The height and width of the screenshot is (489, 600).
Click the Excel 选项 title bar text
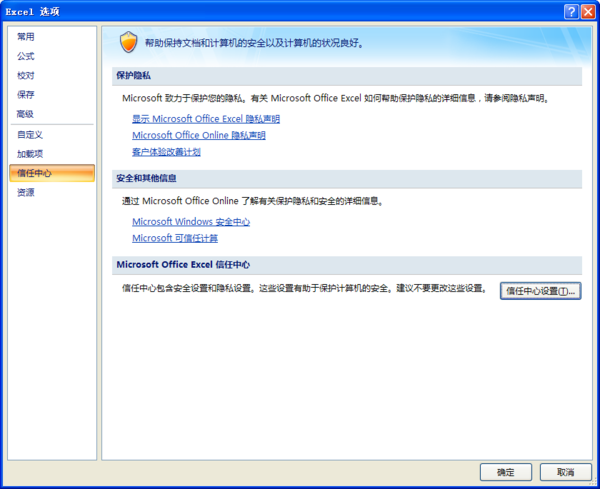(33, 12)
